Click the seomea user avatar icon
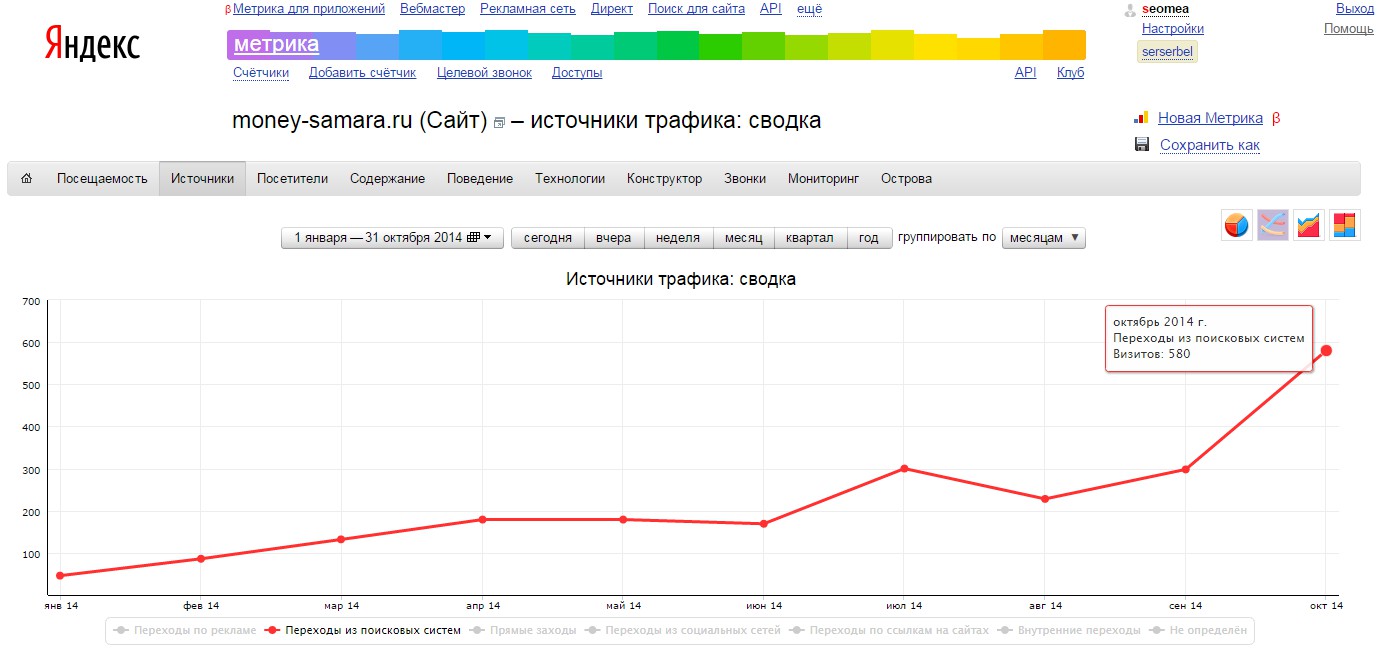 pyautogui.click(x=1130, y=10)
